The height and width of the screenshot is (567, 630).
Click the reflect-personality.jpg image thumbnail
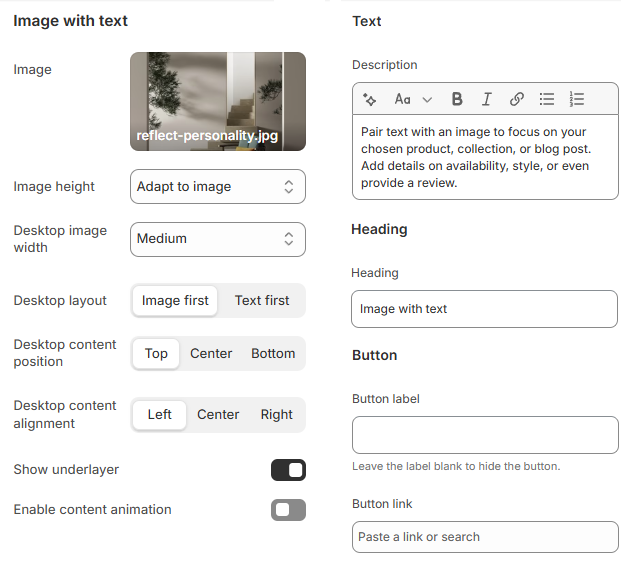point(218,101)
